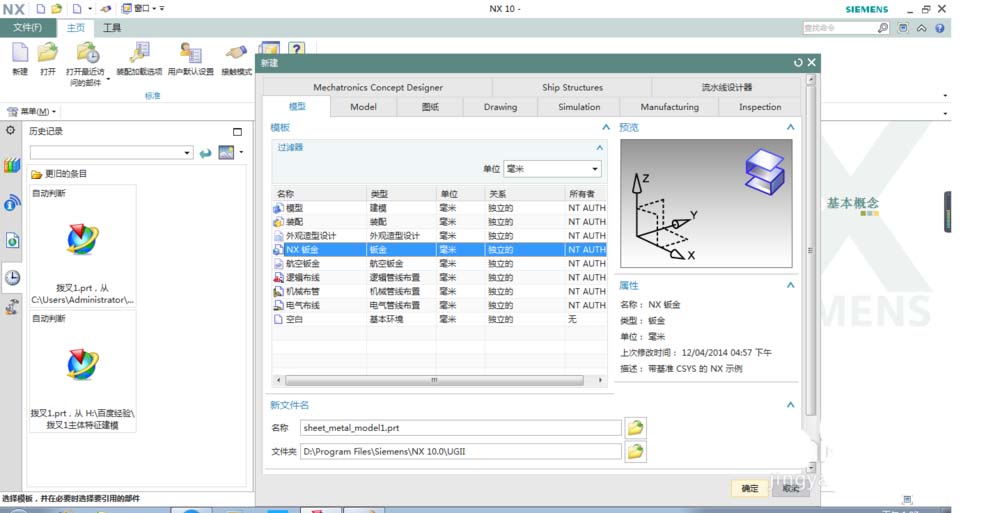Select 外观造型设计 template row
The height and width of the screenshot is (513, 1000).
click(439, 236)
